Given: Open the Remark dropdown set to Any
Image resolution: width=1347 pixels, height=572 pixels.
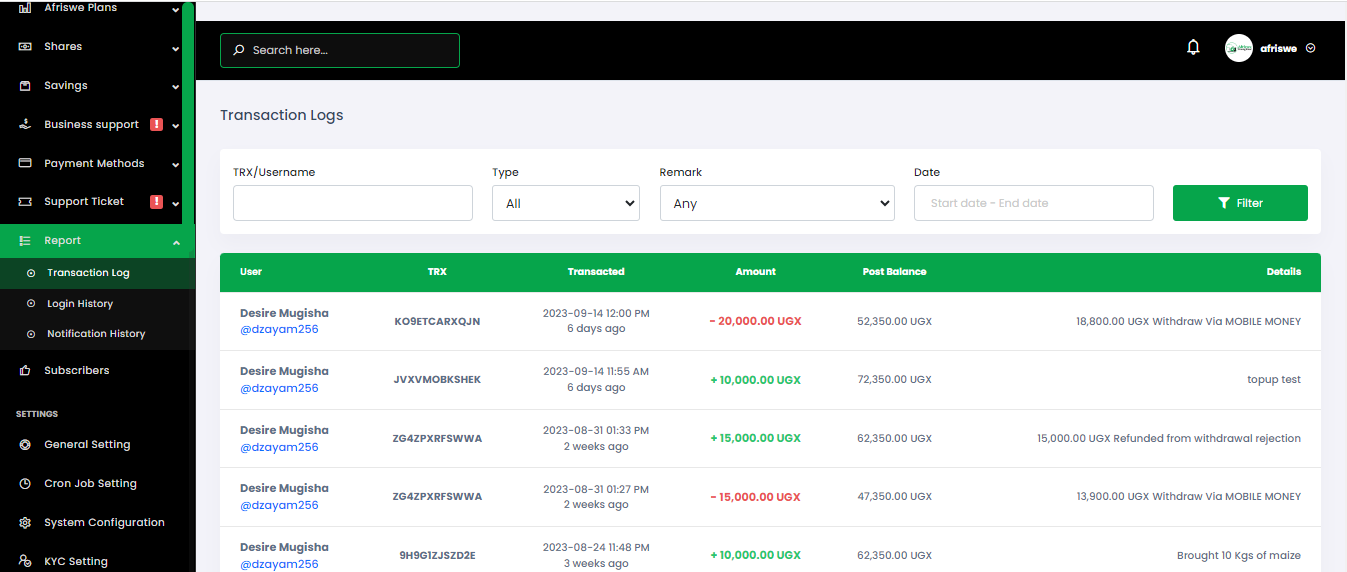Looking at the screenshot, I should click(777, 203).
